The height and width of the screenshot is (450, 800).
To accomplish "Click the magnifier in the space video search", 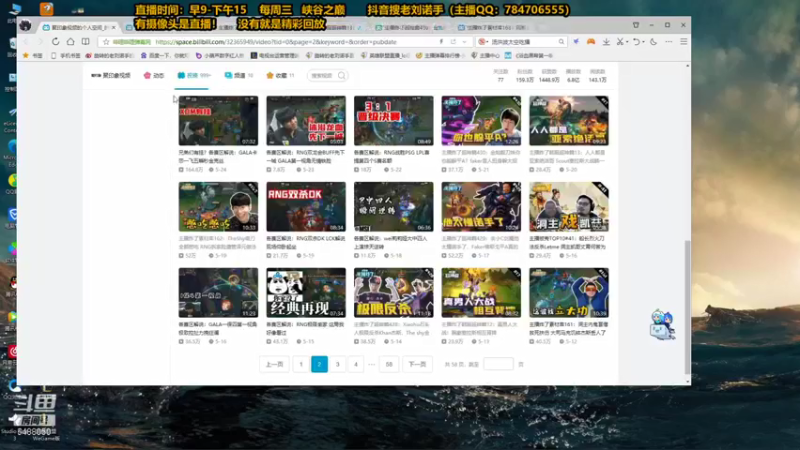I will tap(341, 76).
